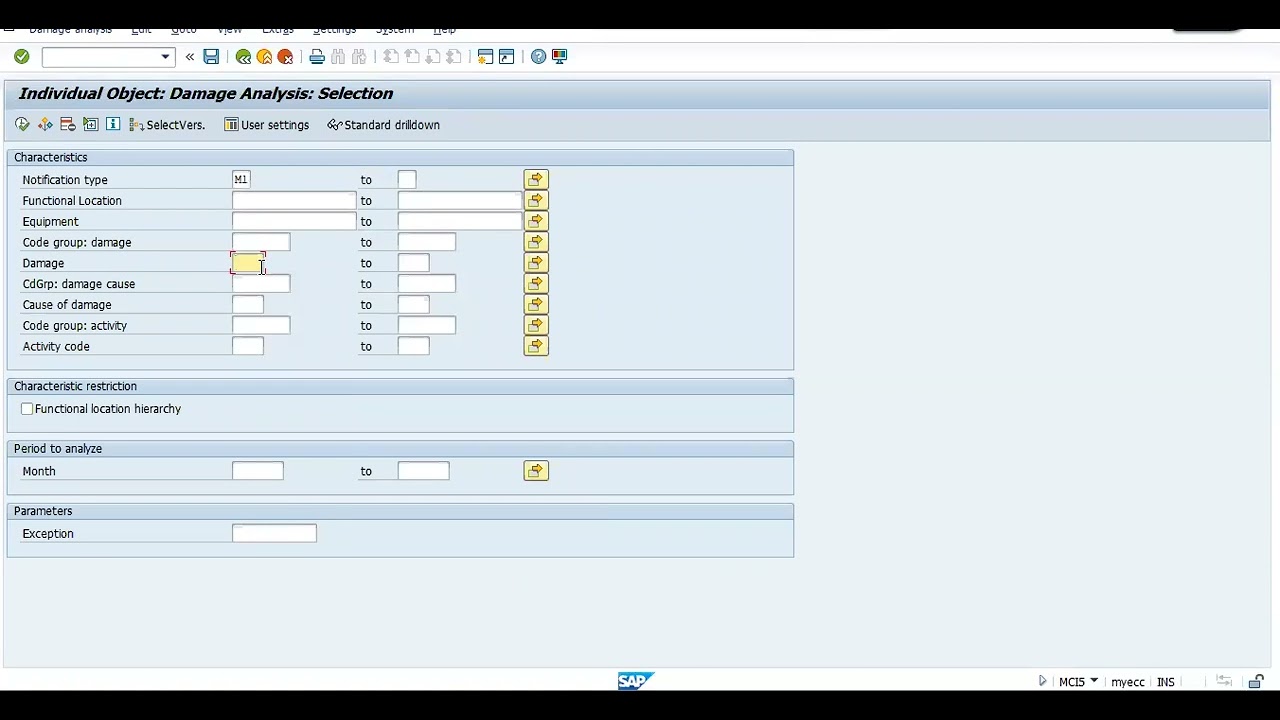
Task: Click the INS insert mode indicator
Action: tap(1165, 682)
